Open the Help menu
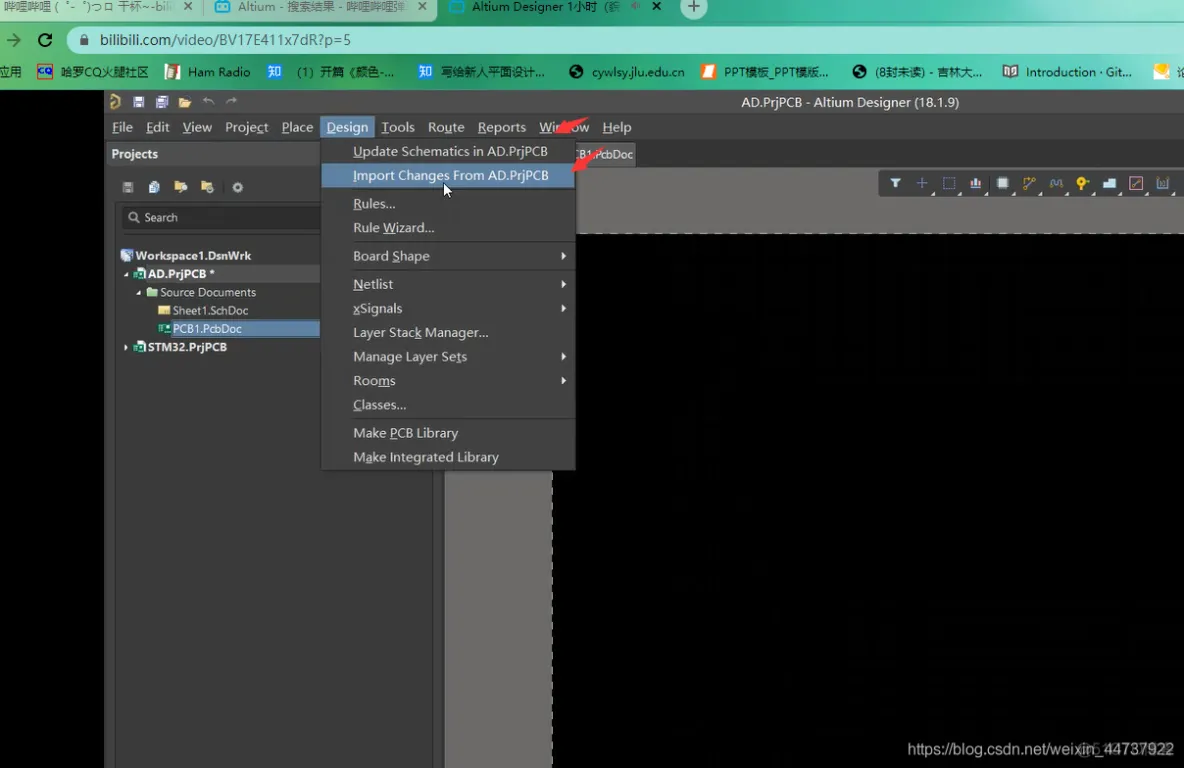This screenshot has height=768, width=1184. click(616, 127)
